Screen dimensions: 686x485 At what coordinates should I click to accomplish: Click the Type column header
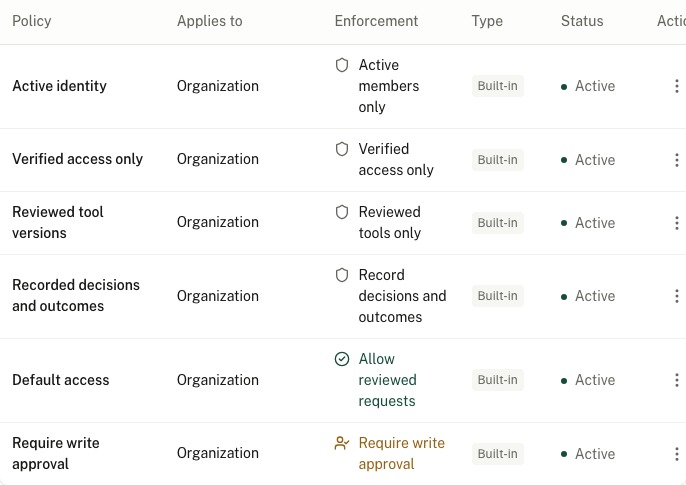click(x=487, y=21)
